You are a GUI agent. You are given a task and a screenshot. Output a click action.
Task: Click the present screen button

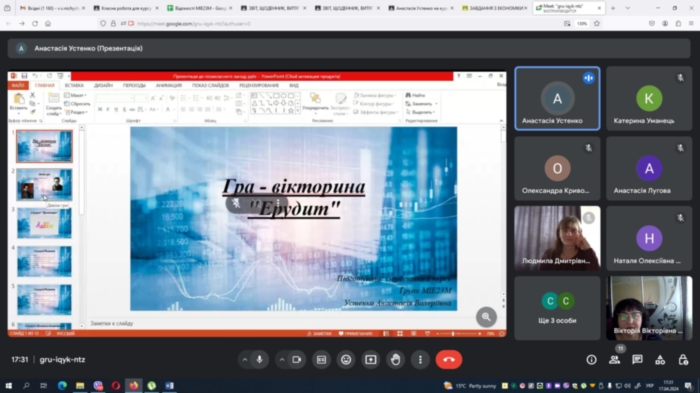pyautogui.click(x=371, y=360)
